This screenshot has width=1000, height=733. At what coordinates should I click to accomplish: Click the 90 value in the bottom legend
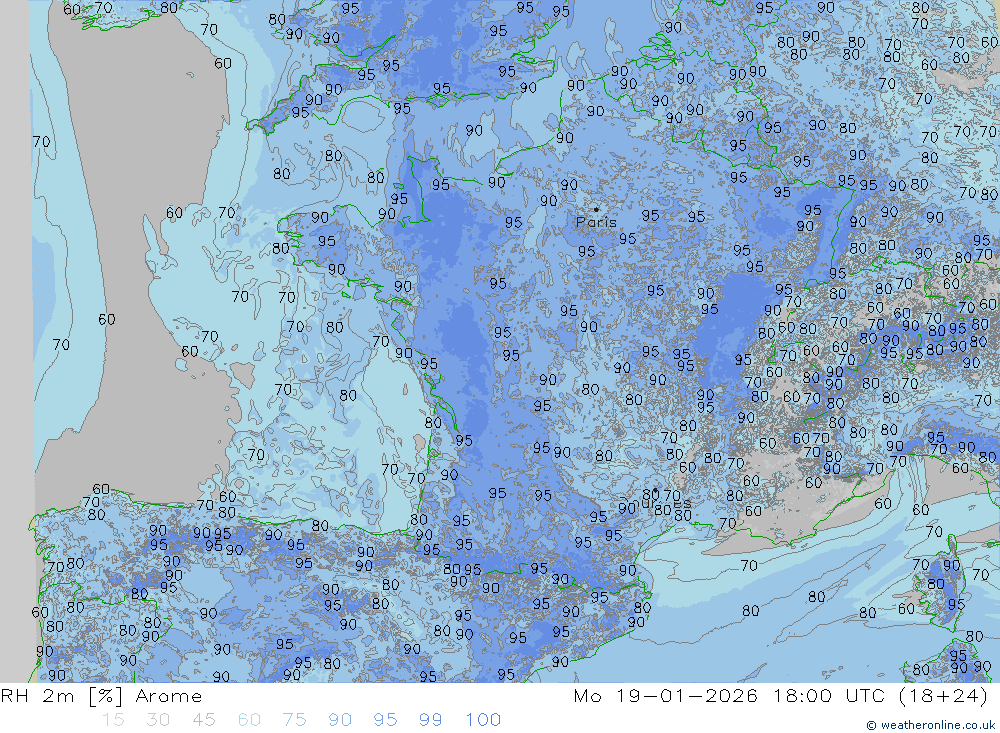click(x=340, y=720)
